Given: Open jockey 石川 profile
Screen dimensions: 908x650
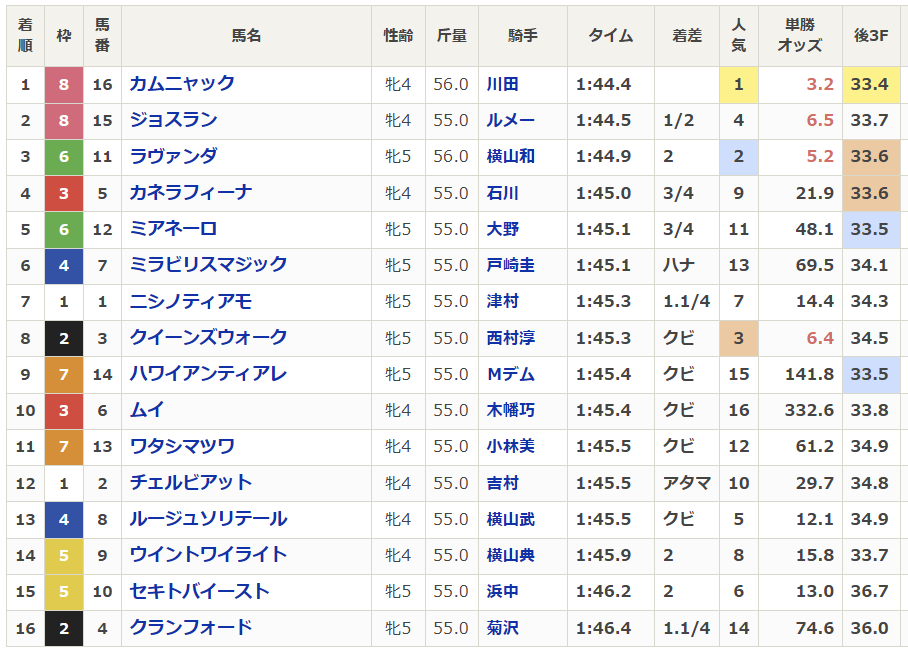Looking at the screenshot, I should point(502,193).
